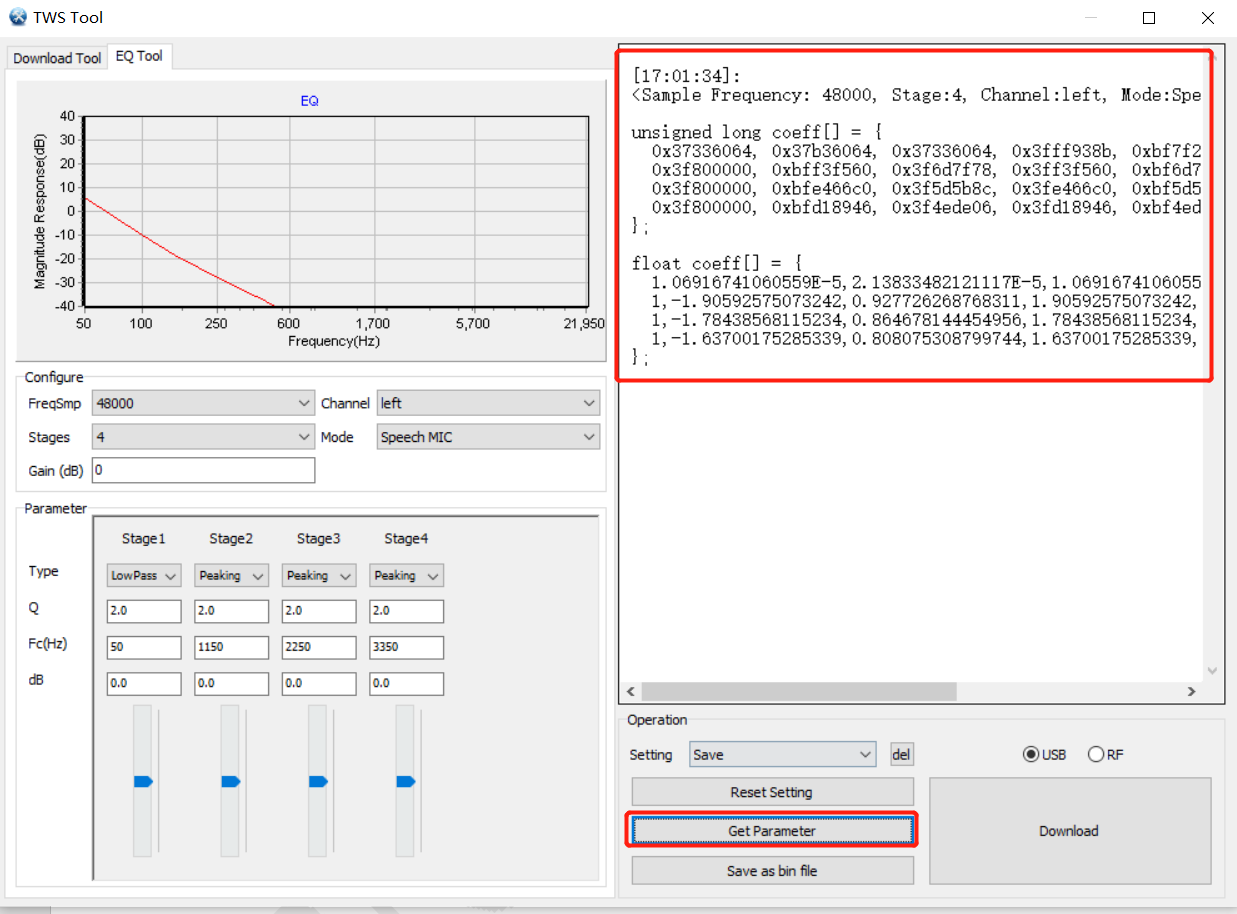The width and height of the screenshot is (1237, 914).
Task: Click the TWS Tool application icon in titlebar
Action: tap(16, 16)
